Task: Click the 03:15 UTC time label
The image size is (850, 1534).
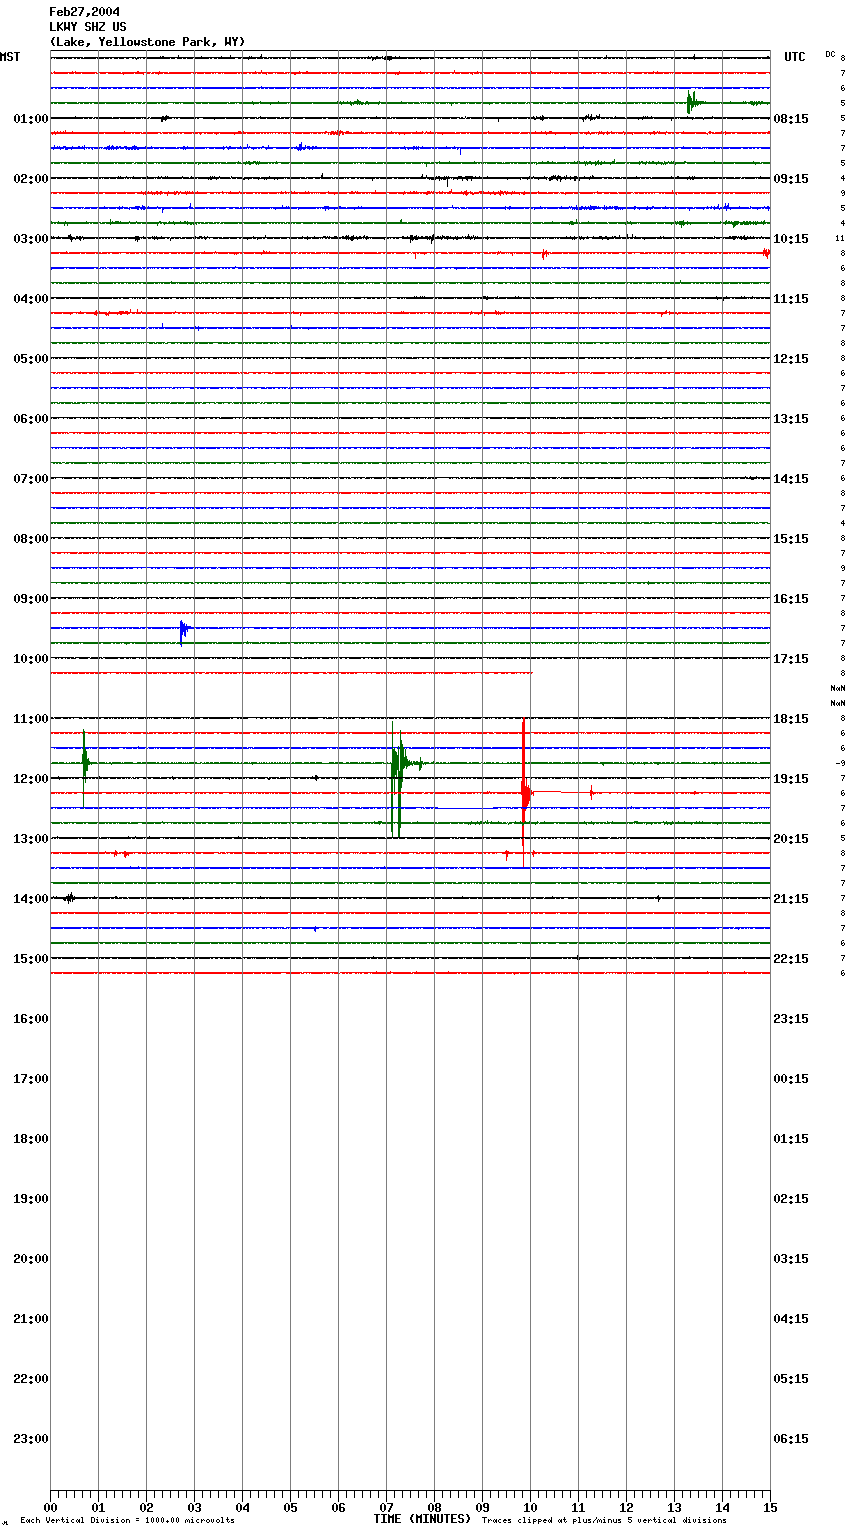Action: pos(791,1259)
